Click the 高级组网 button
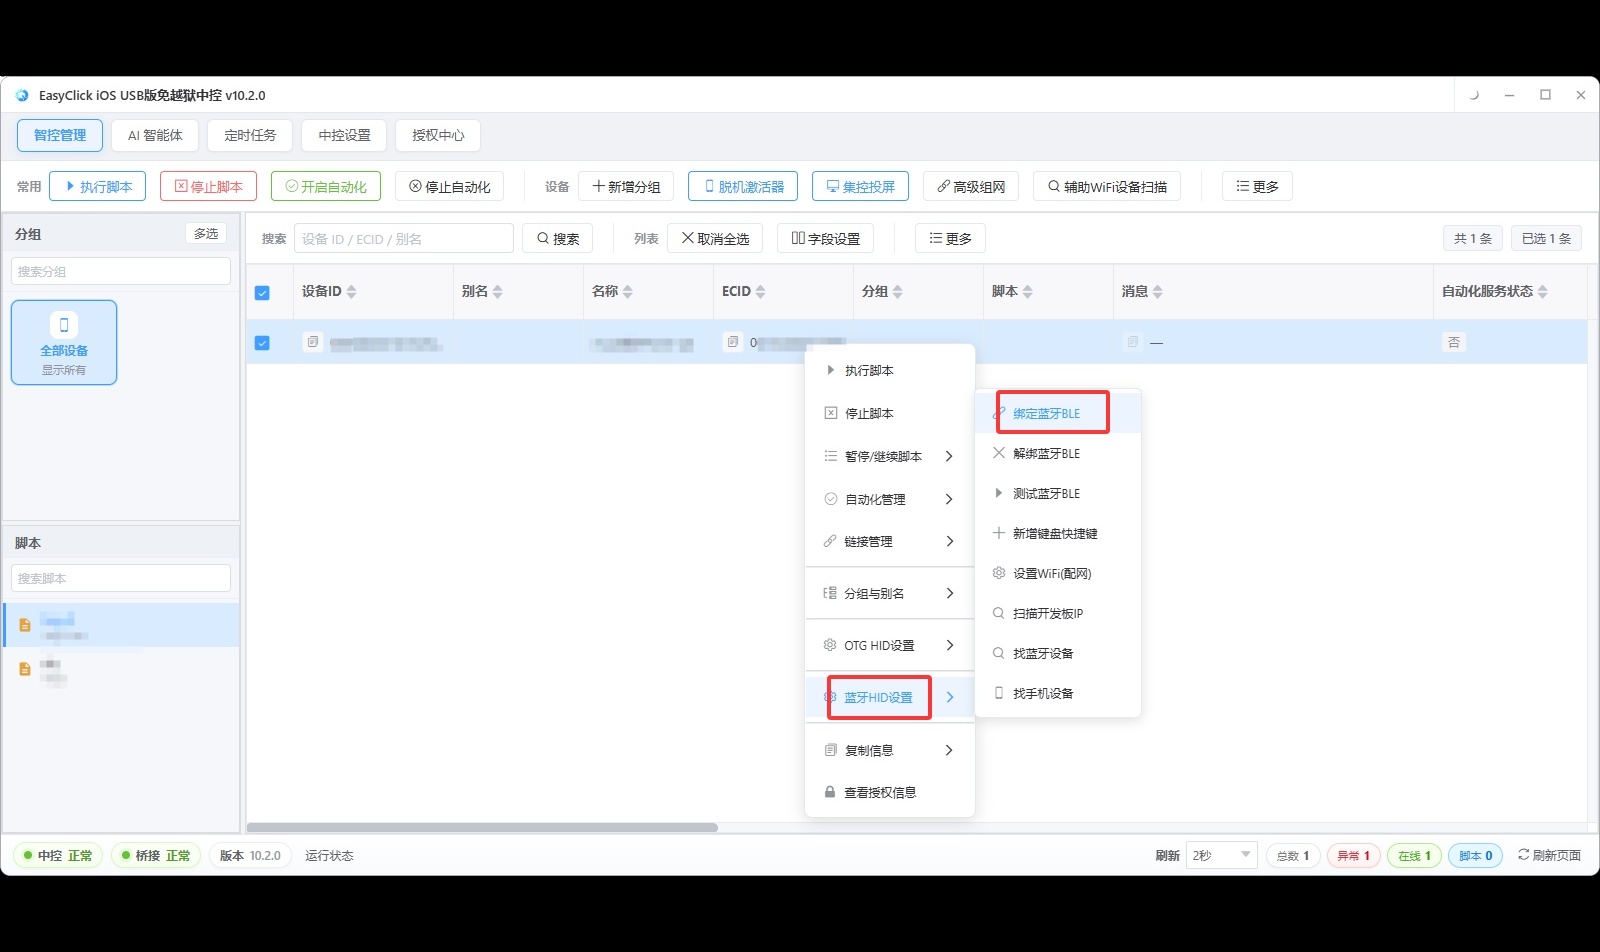Screen dimensions: 1600x952 coord(971,186)
